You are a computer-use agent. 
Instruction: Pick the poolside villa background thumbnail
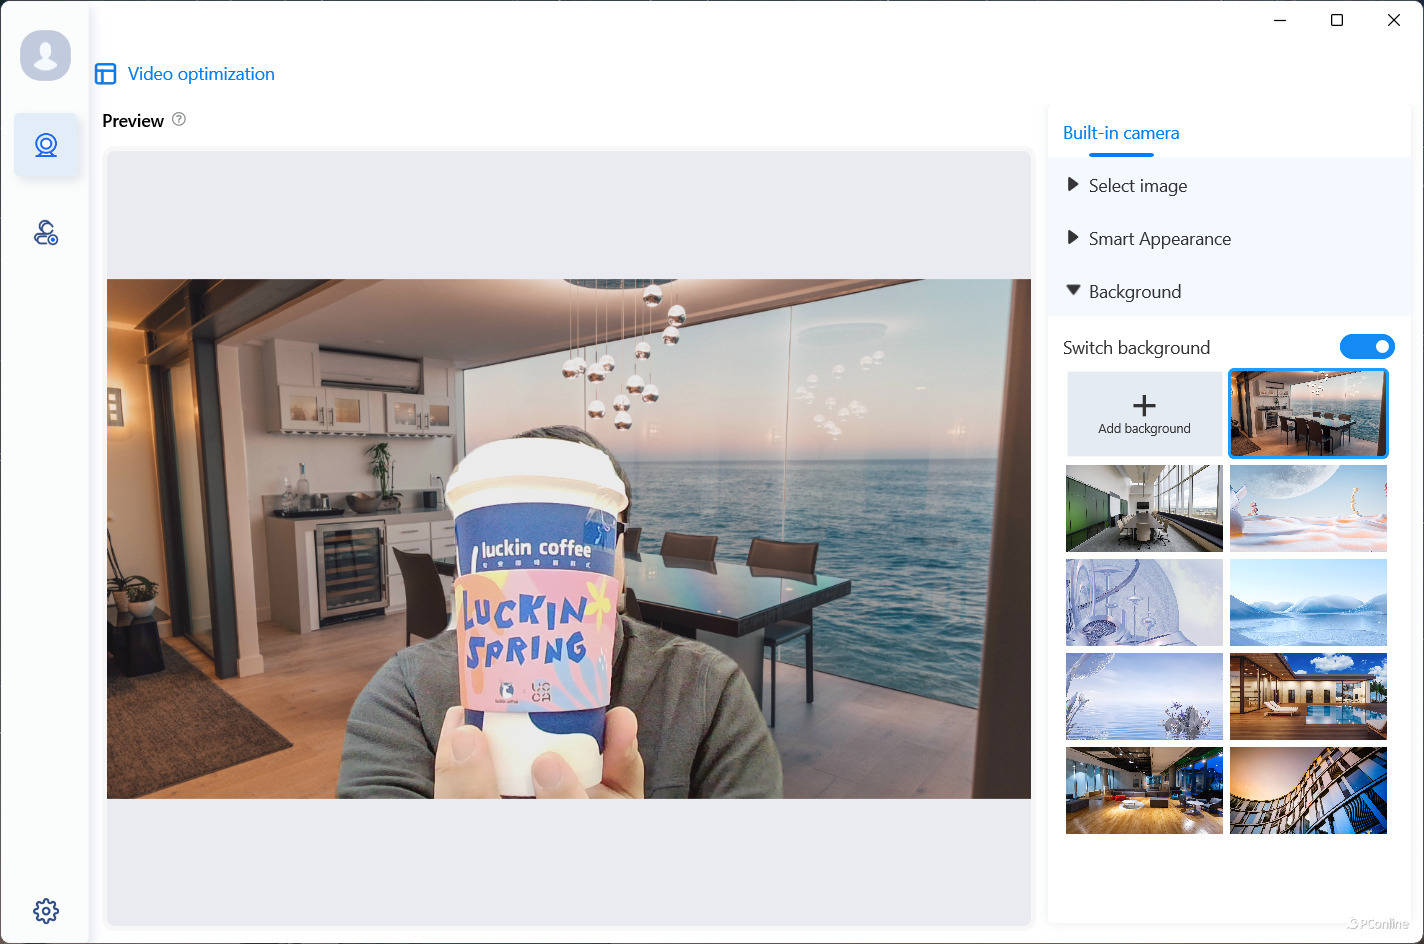pyautogui.click(x=1308, y=696)
